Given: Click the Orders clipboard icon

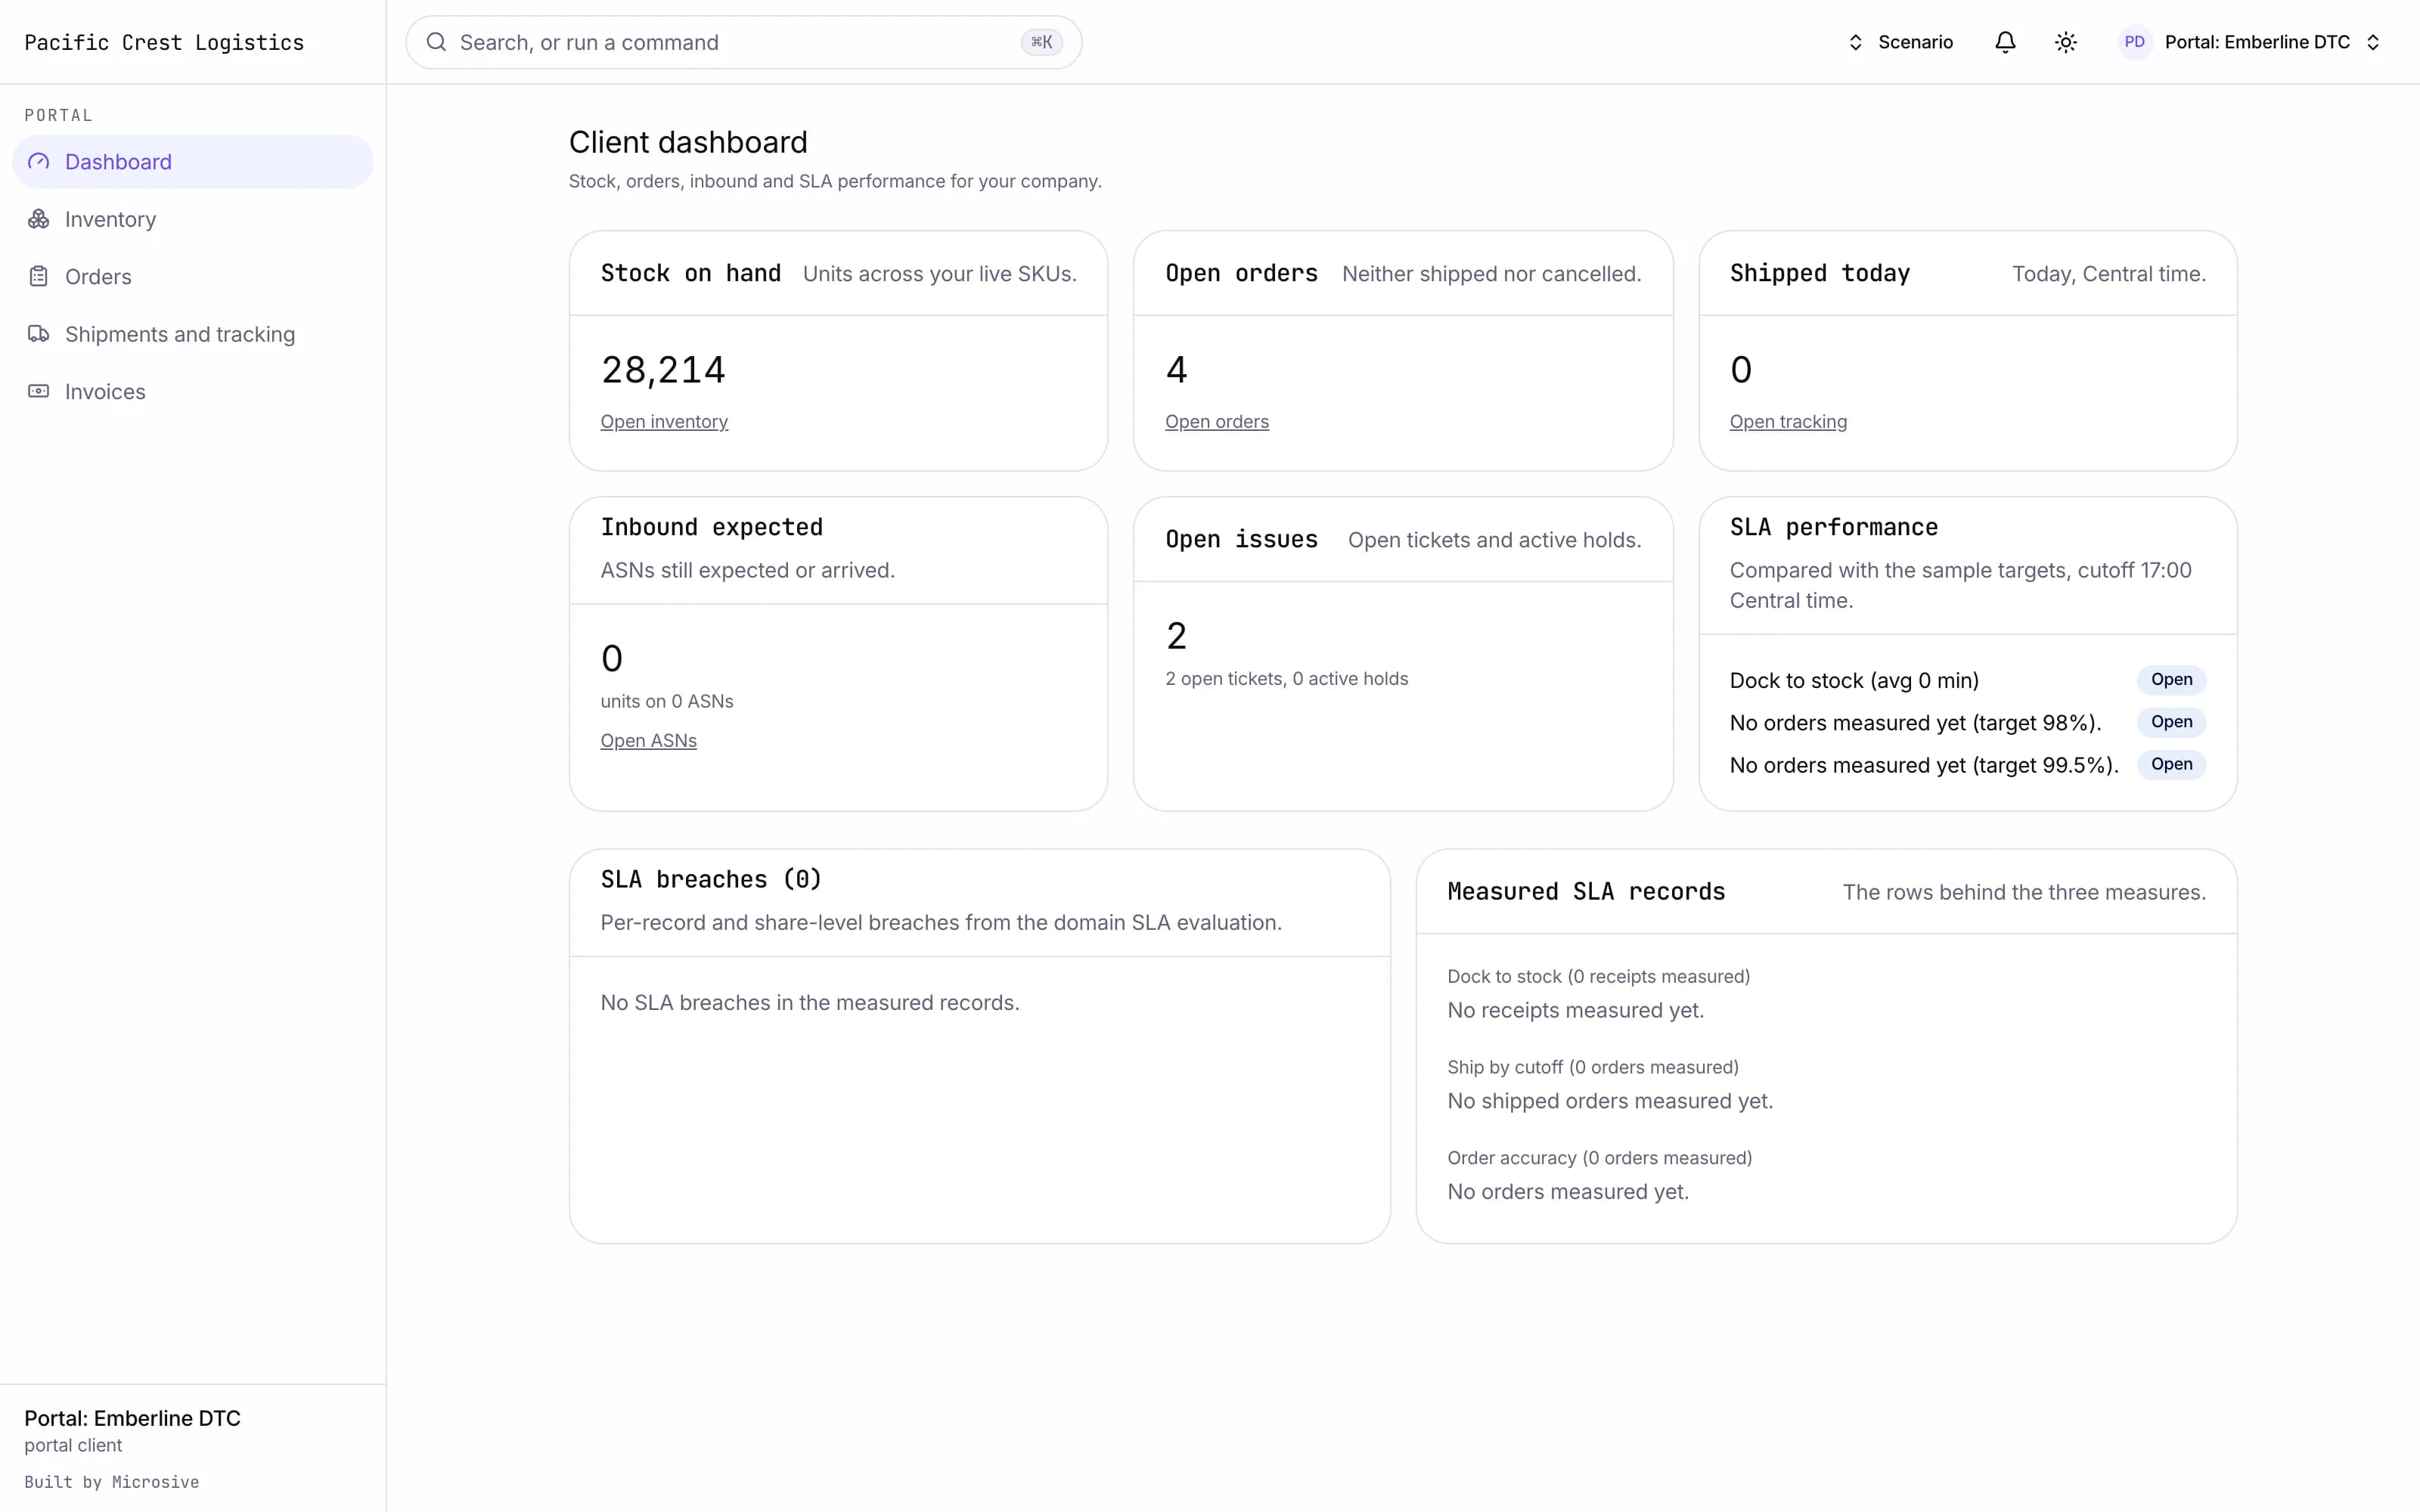Looking at the screenshot, I should [x=38, y=277].
